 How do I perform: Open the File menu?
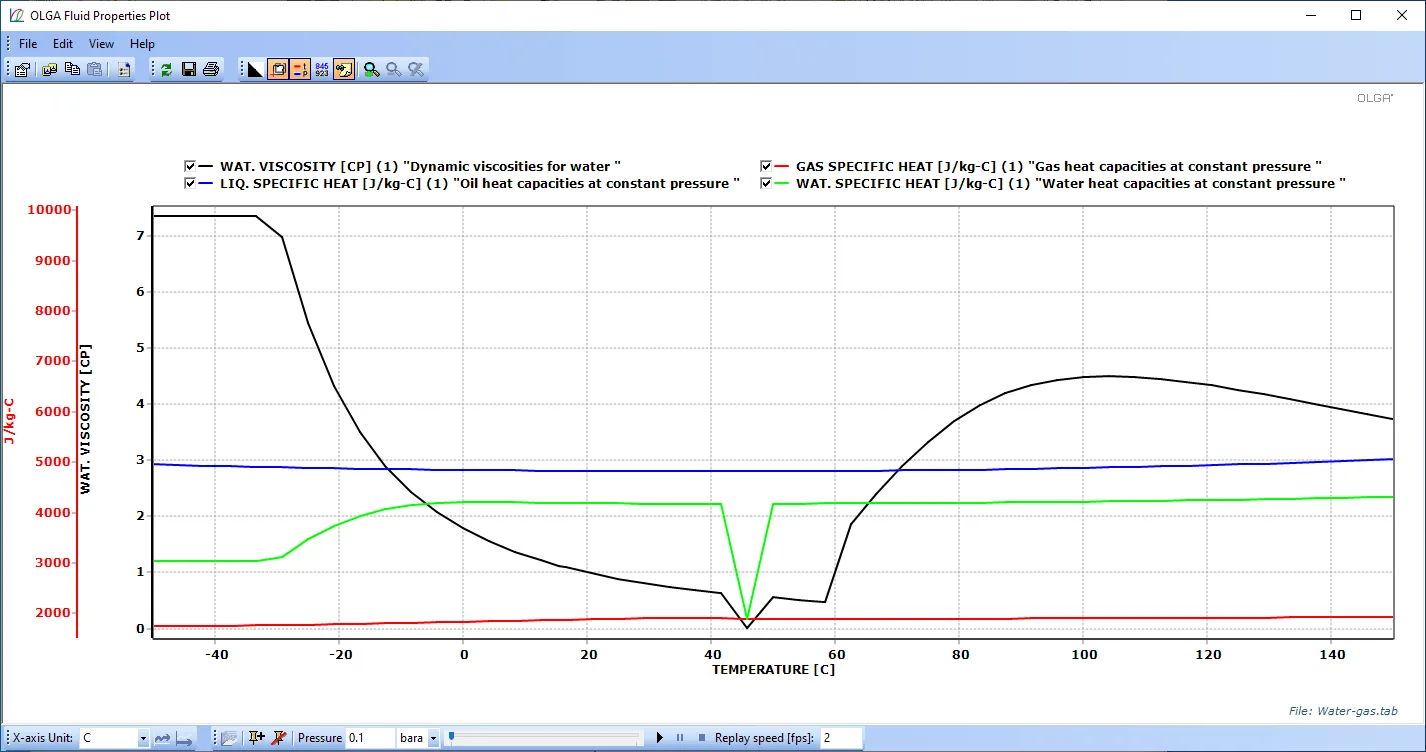tap(28, 44)
